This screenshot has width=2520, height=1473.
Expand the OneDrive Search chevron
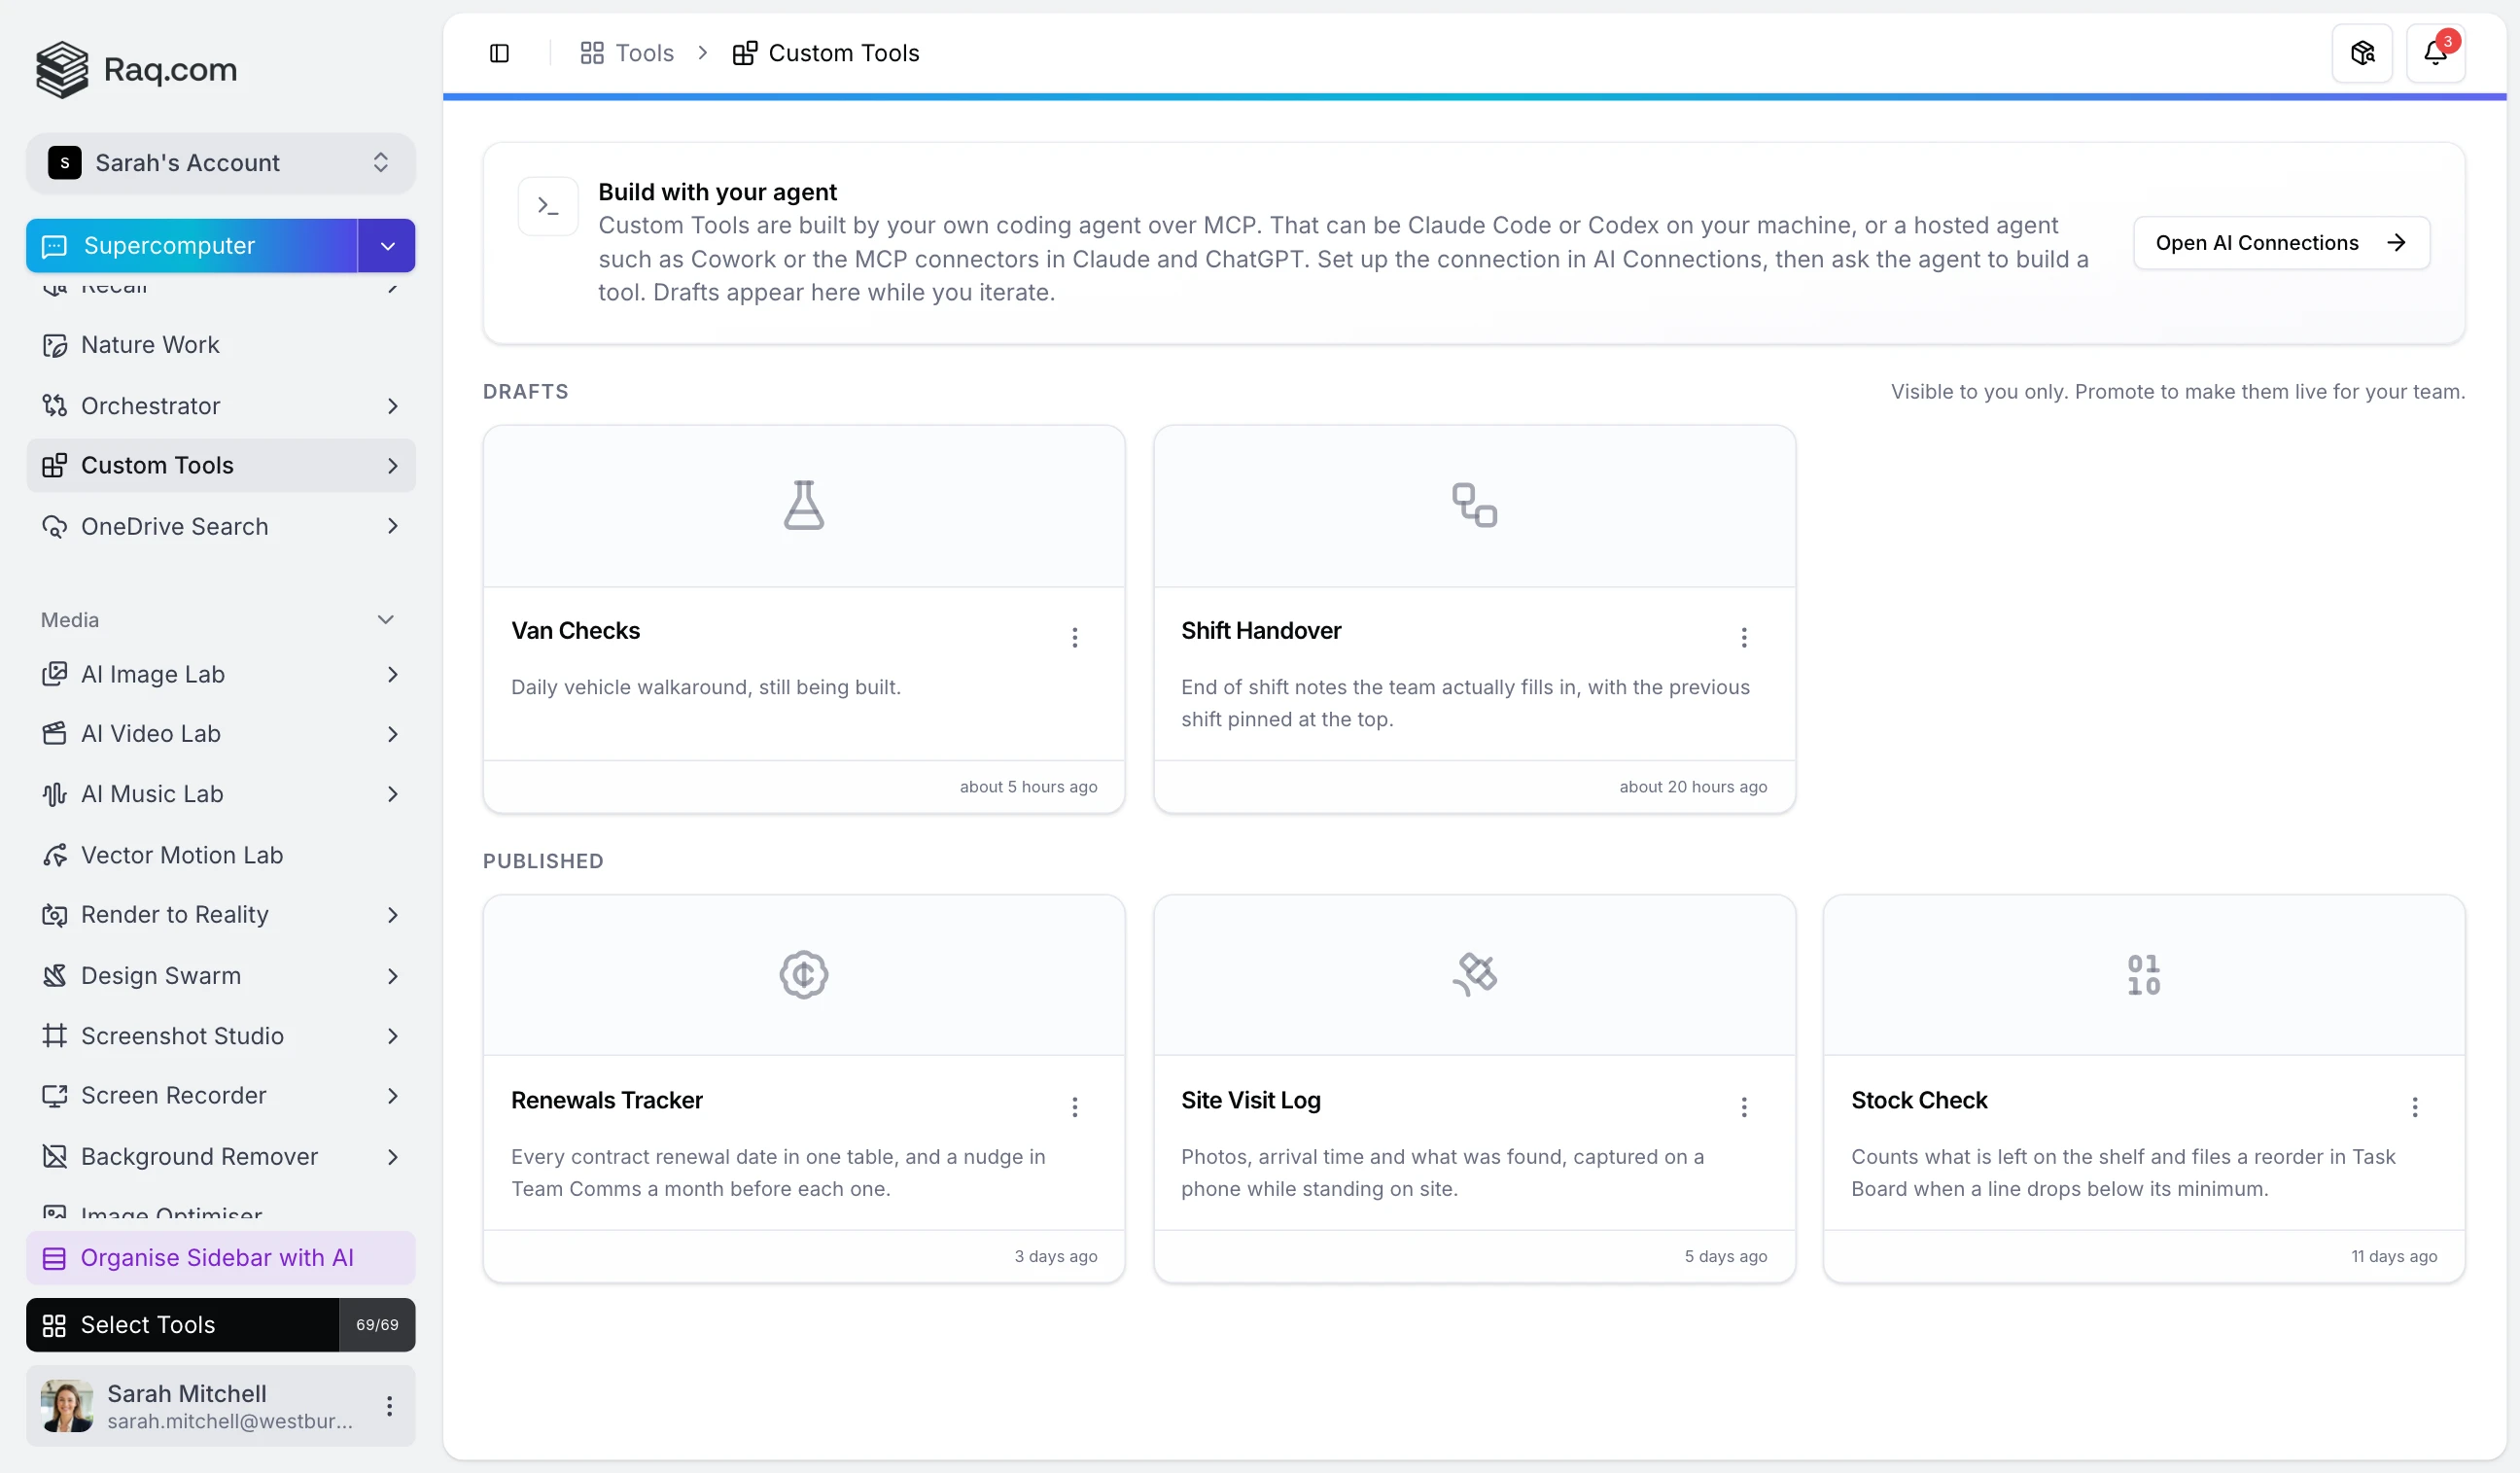pos(392,527)
